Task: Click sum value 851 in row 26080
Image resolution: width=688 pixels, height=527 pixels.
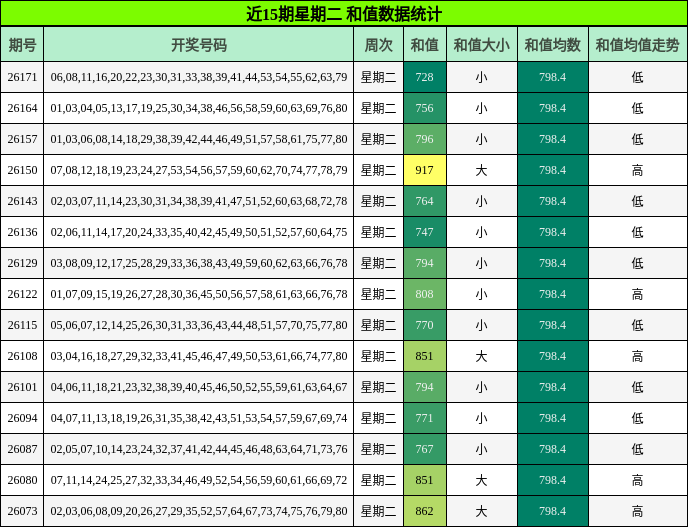Action: [x=424, y=480]
